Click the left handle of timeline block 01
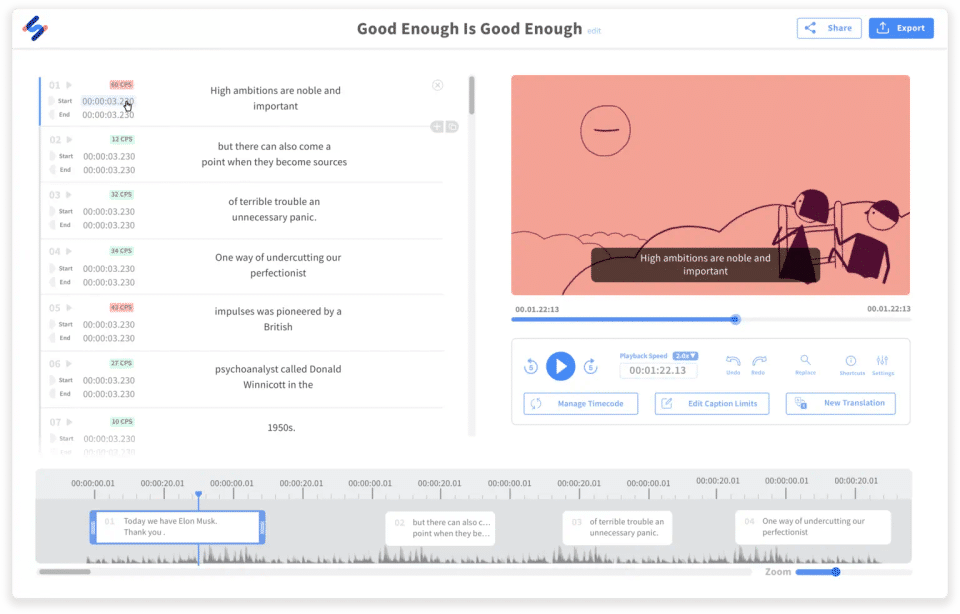Image resolution: width=960 pixels, height=614 pixels. pyautogui.click(x=93, y=526)
